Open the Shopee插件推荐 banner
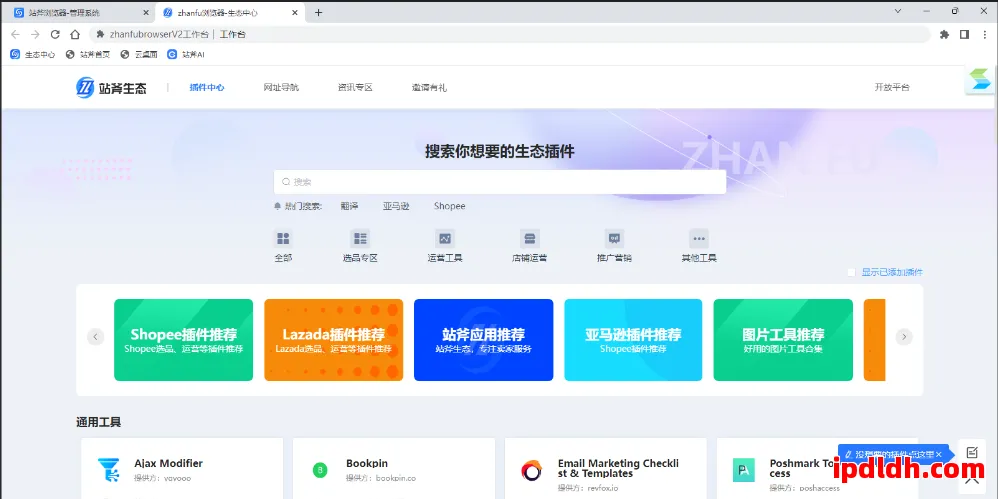Screen dimensions: 998x499 [183, 340]
